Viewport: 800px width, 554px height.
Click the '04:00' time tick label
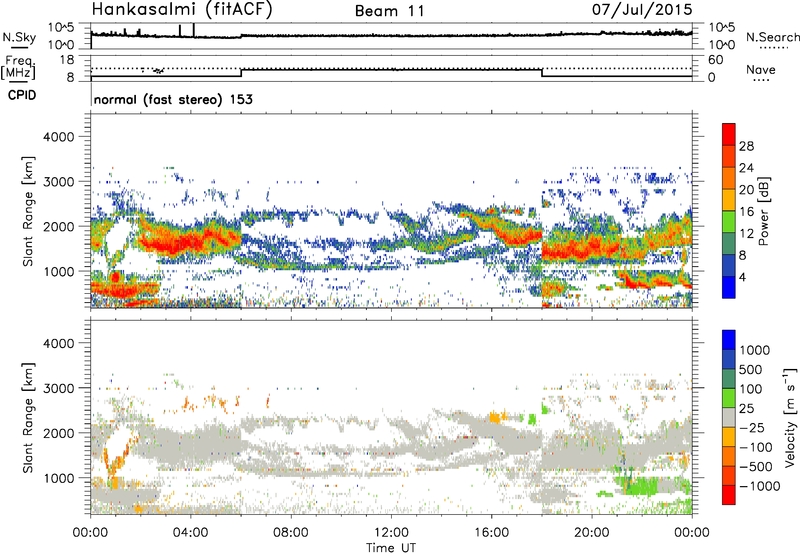pos(190,533)
